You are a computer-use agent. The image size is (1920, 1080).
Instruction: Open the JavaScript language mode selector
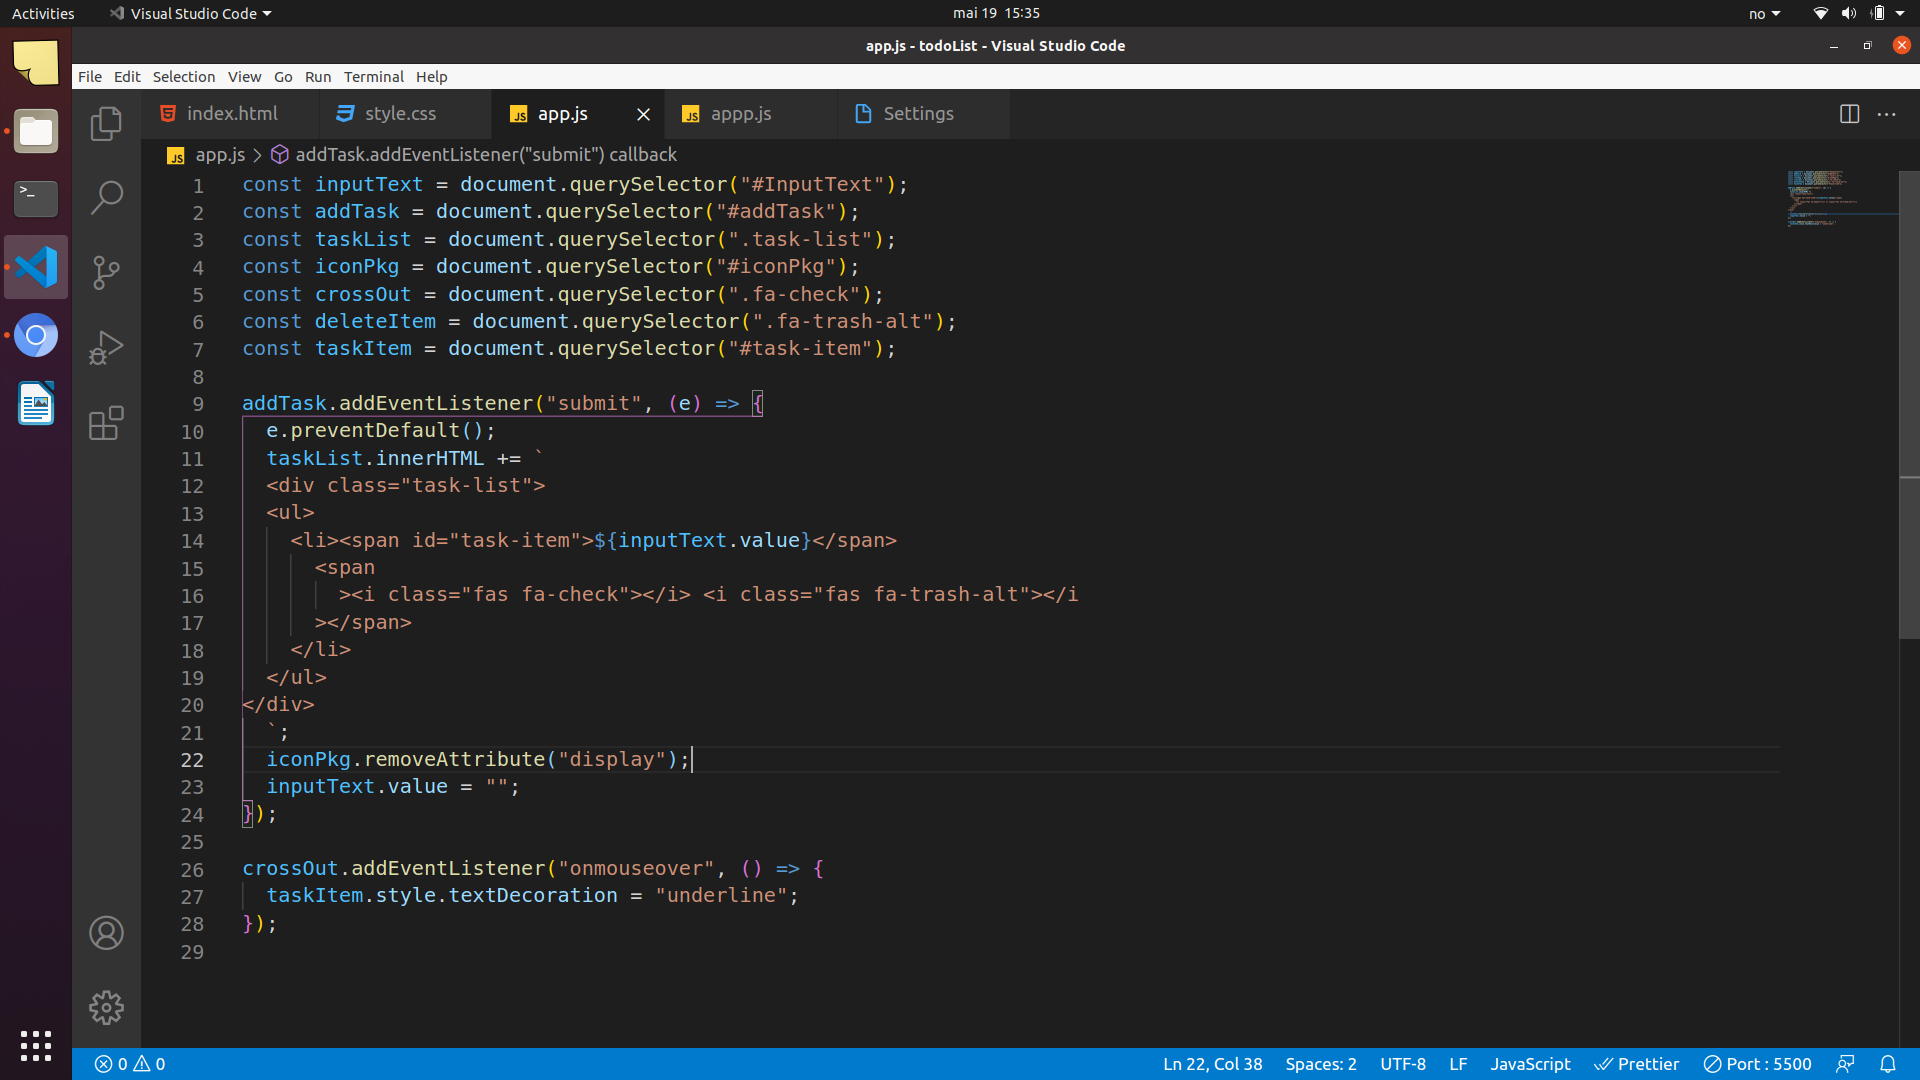(x=1529, y=1064)
